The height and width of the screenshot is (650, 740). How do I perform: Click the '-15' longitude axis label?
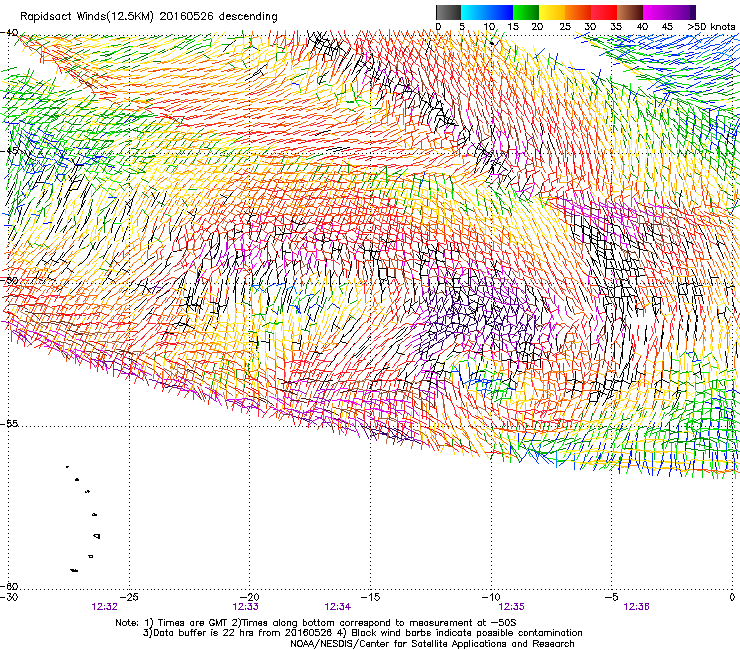[x=370, y=597]
